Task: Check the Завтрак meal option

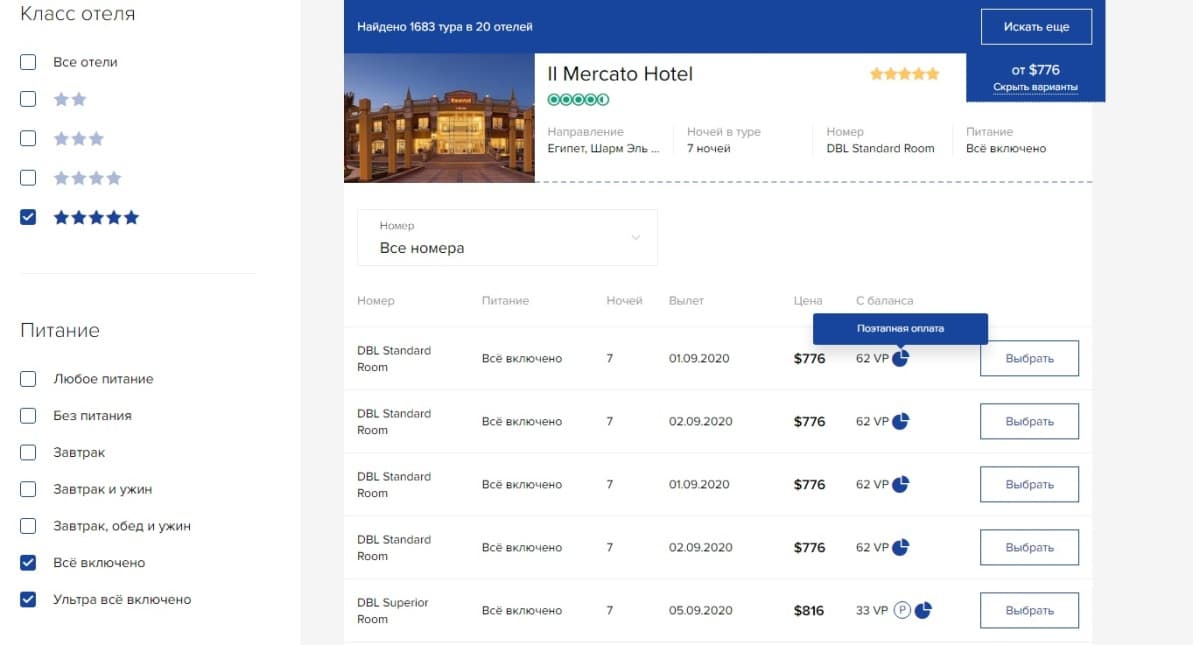Action: [x=28, y=452]
